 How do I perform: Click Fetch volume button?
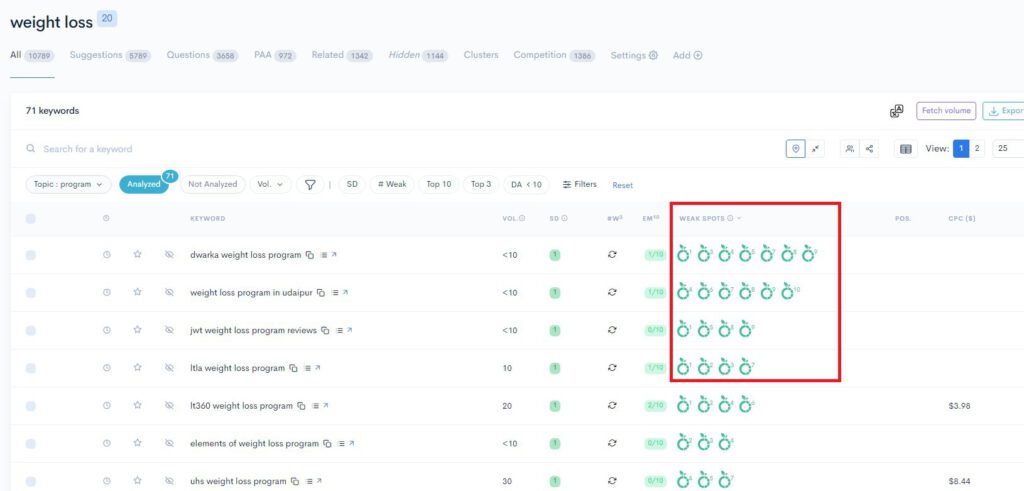click(946, 111)
